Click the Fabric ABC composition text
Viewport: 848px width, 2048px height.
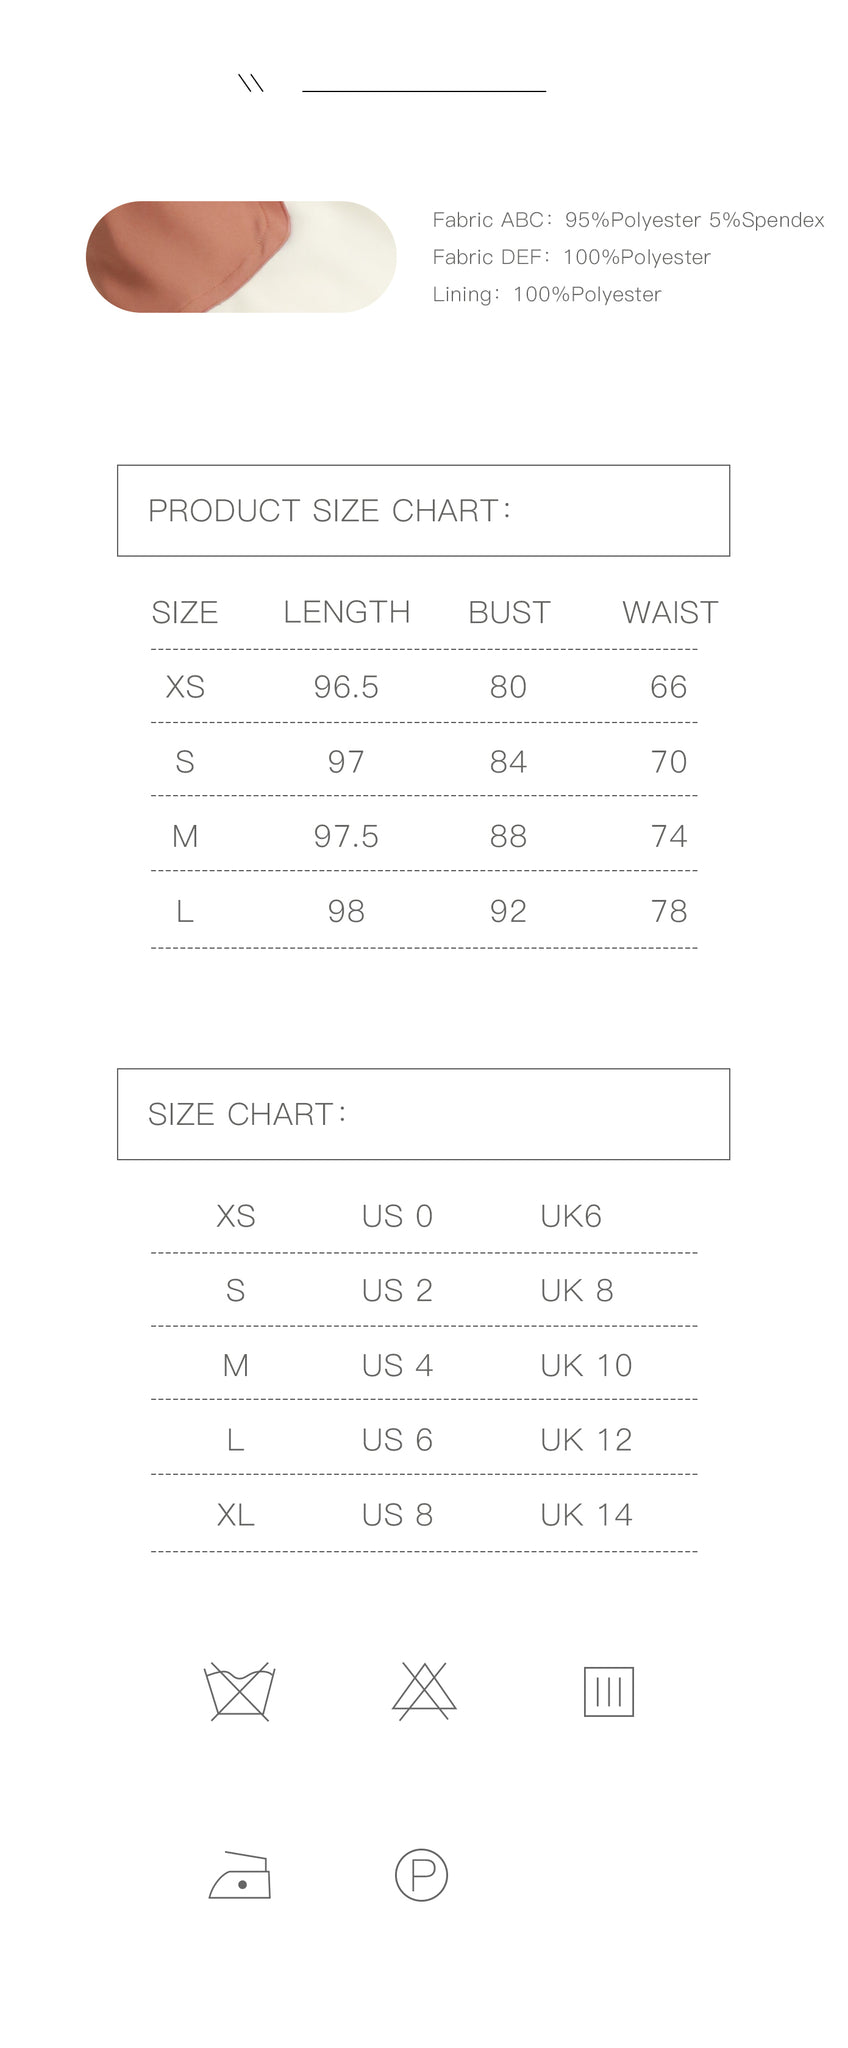pyautogui.click(x=628, y=220)
